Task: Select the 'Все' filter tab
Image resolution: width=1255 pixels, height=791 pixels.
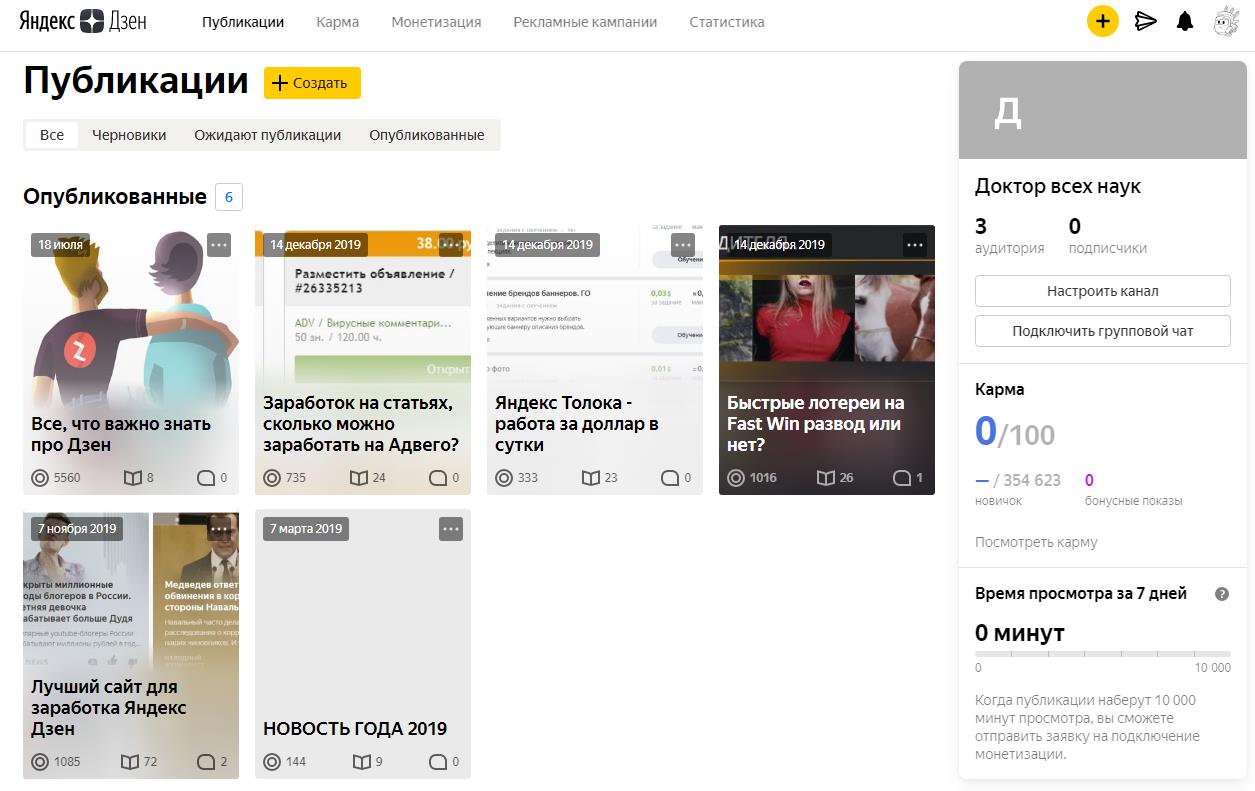Action: click(x=52, y=135)
